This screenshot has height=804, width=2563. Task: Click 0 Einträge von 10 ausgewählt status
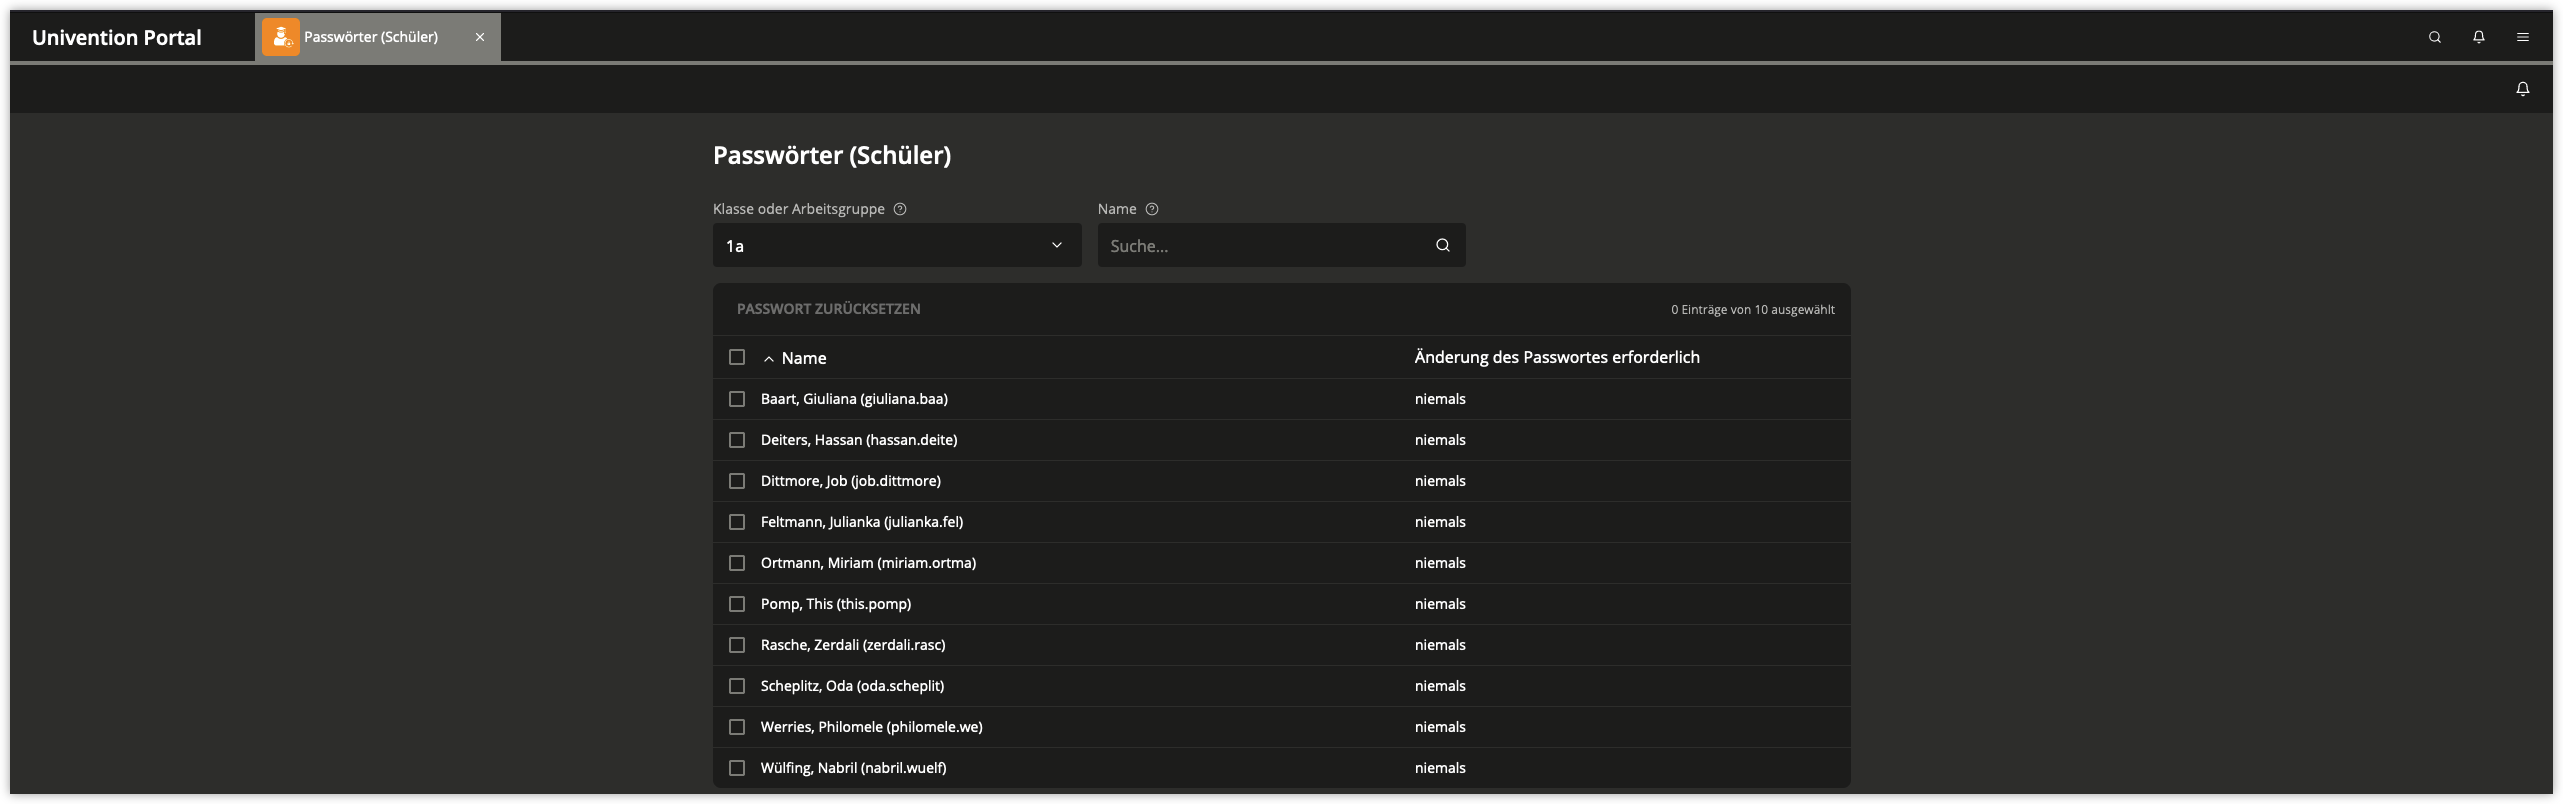pos(1753,310)
